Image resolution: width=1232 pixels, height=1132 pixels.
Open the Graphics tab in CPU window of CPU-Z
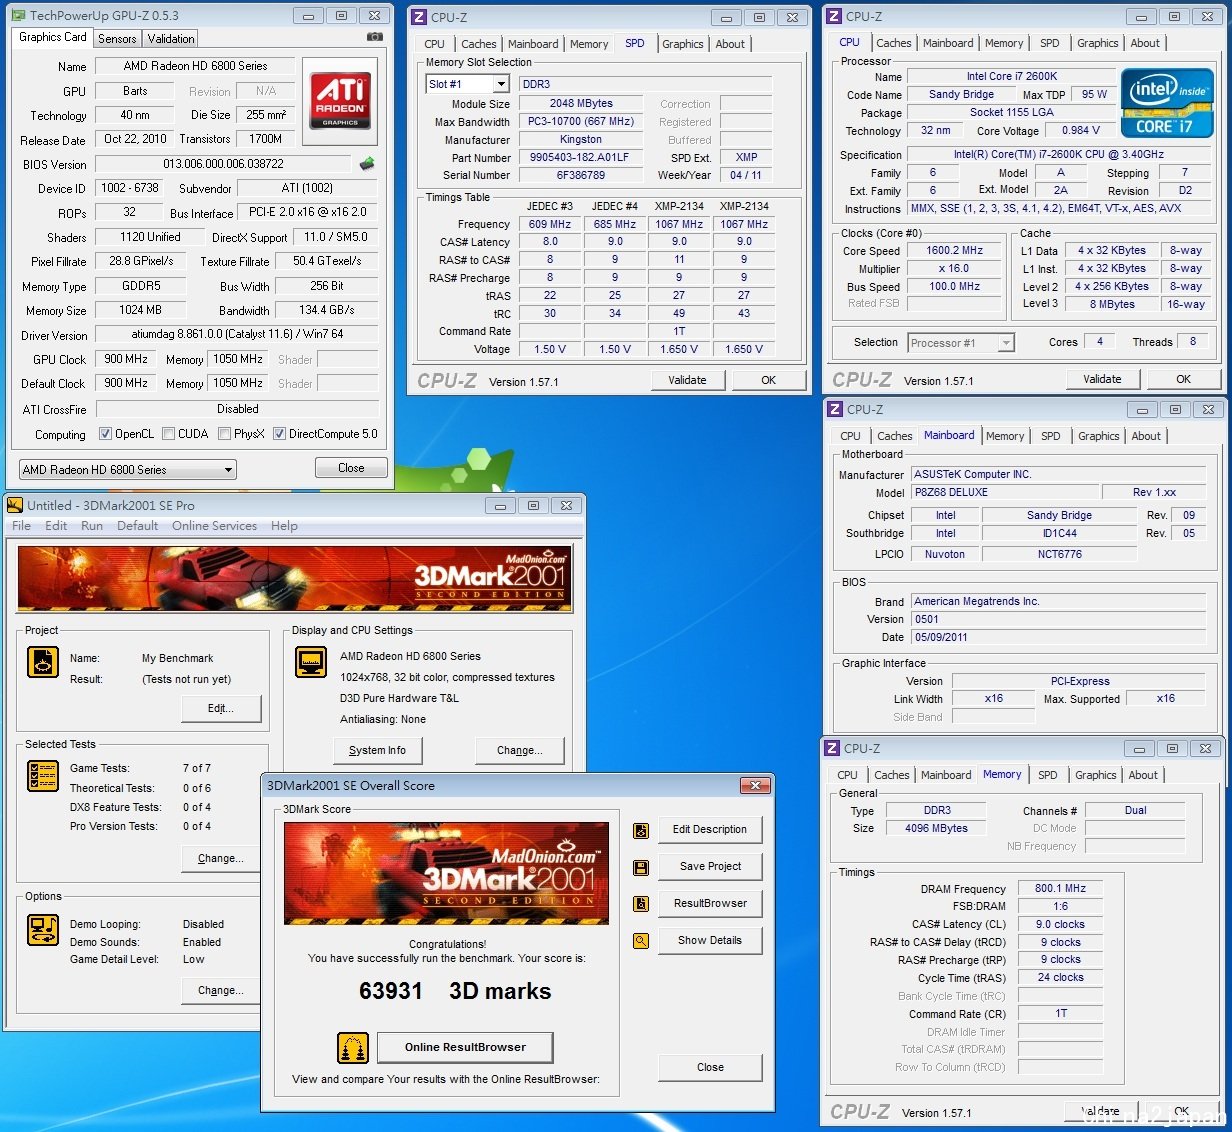pos(1097,43)
